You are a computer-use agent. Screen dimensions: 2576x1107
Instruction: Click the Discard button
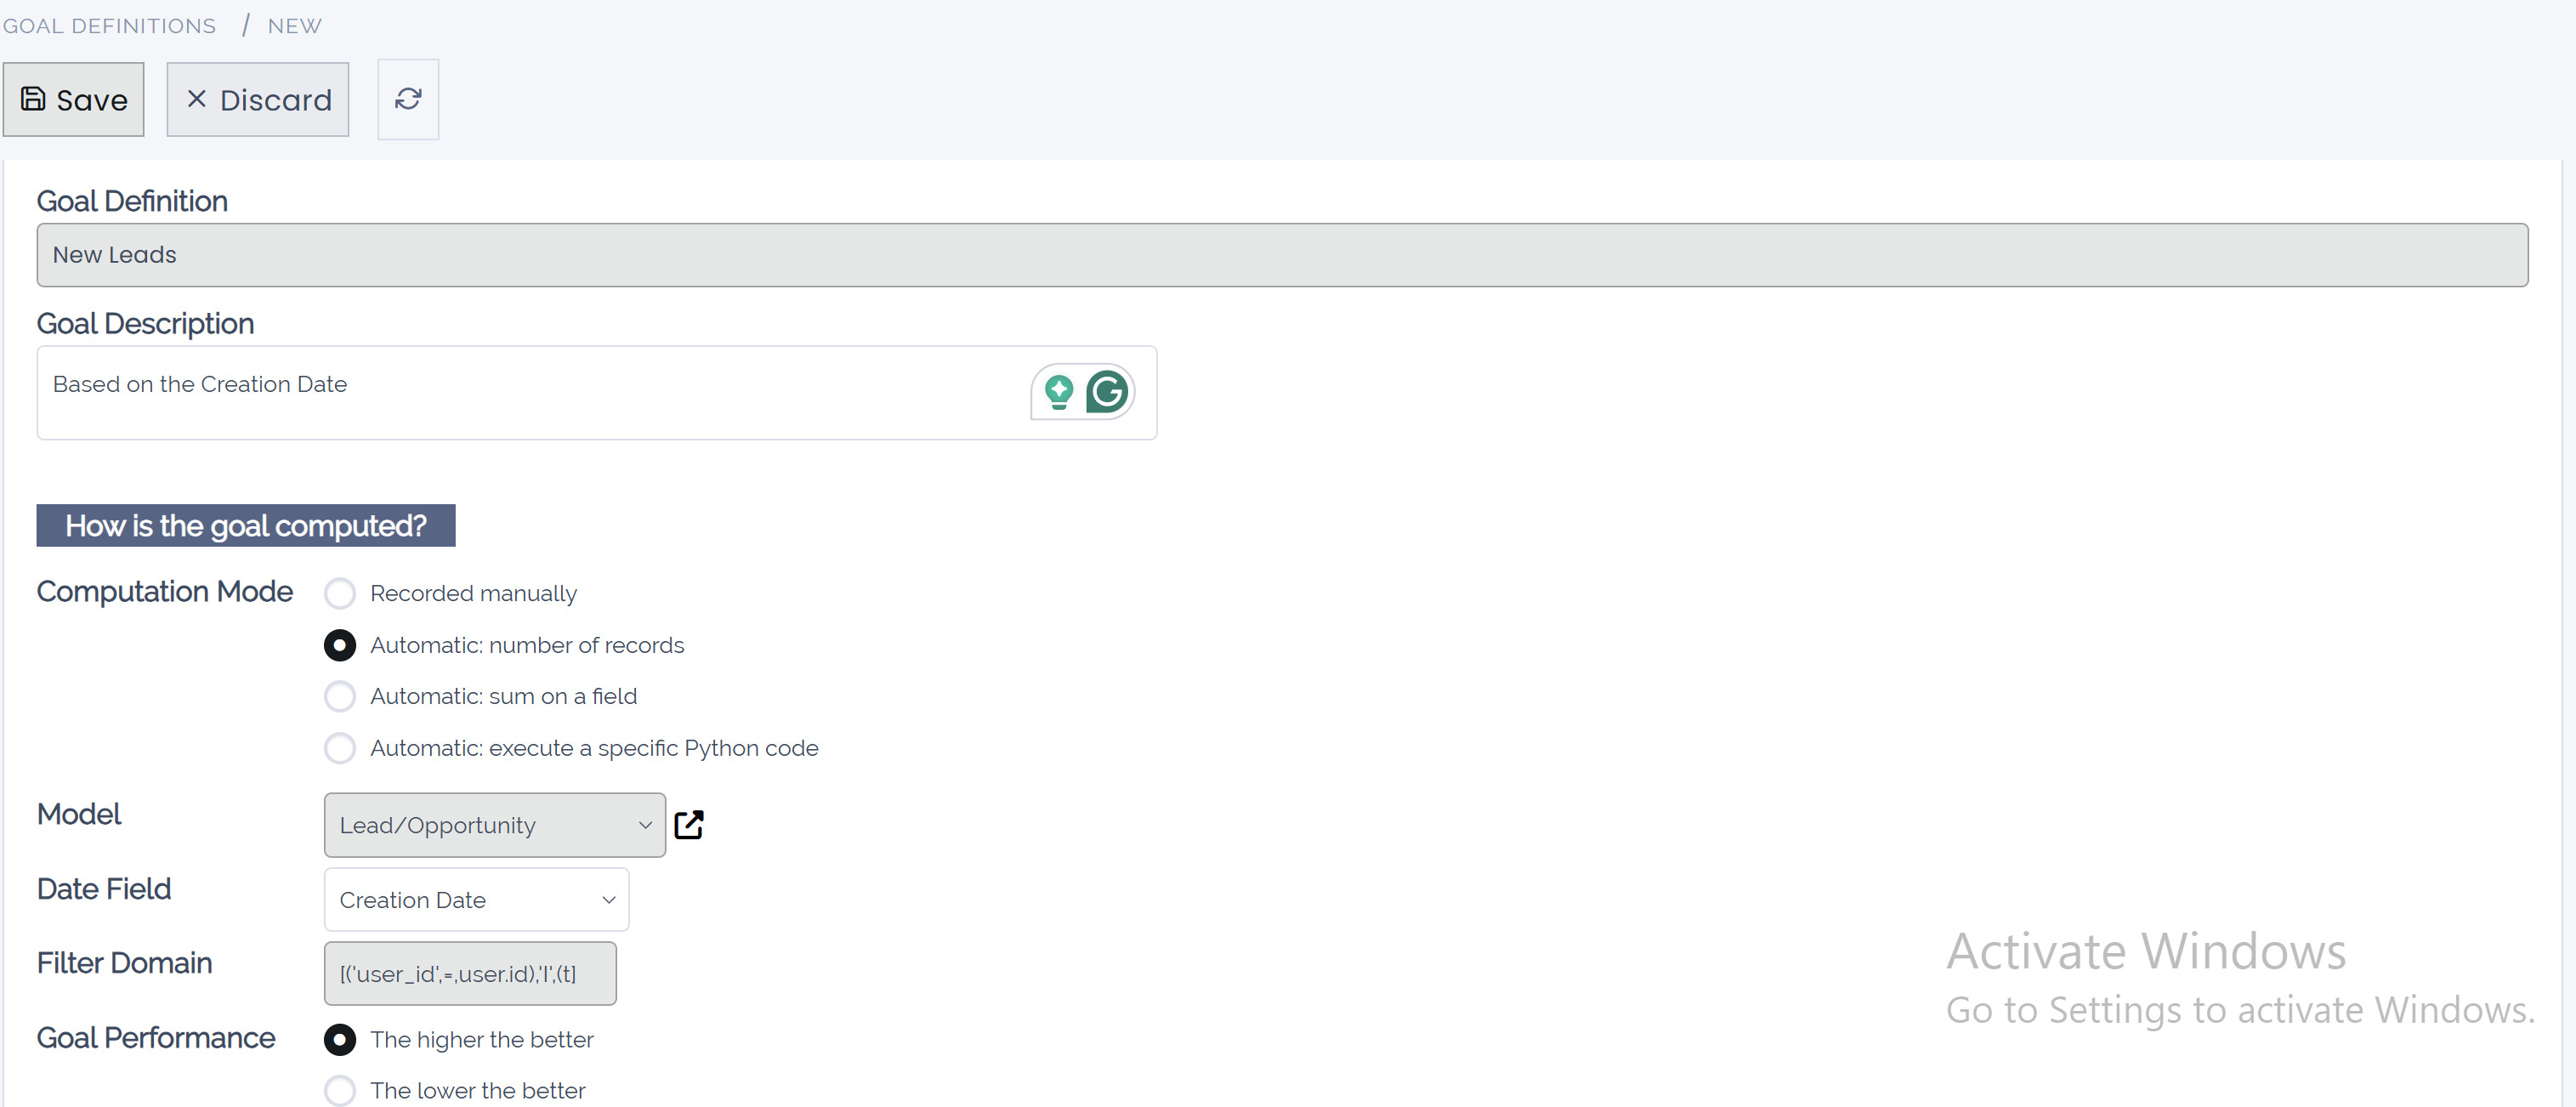click(258, 99)
